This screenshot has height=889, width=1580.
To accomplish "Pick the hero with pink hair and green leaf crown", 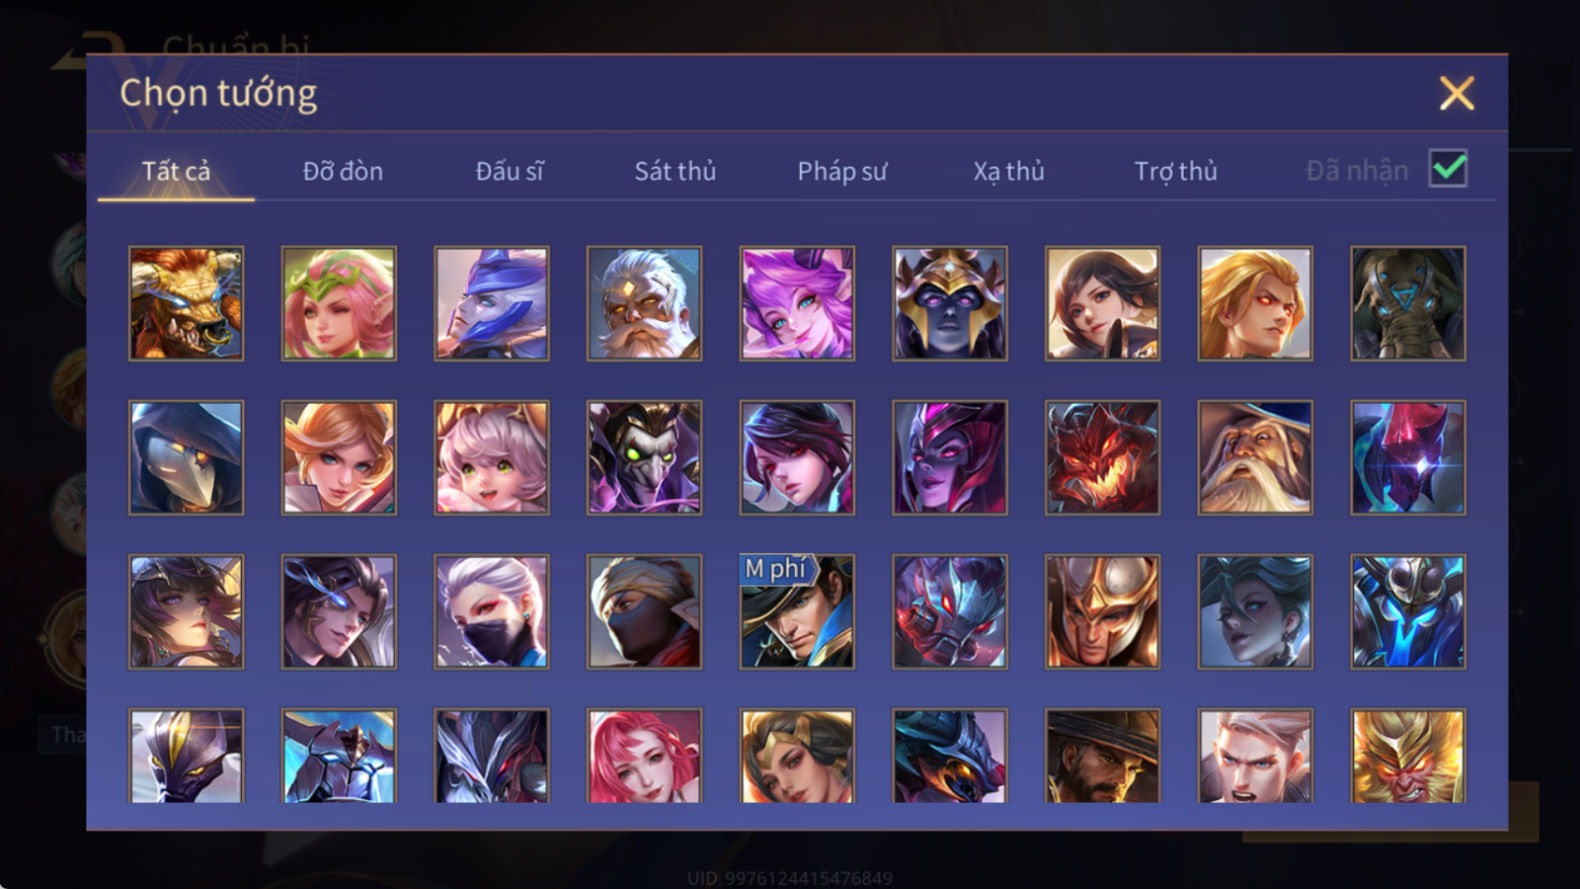I will point(339,304).
